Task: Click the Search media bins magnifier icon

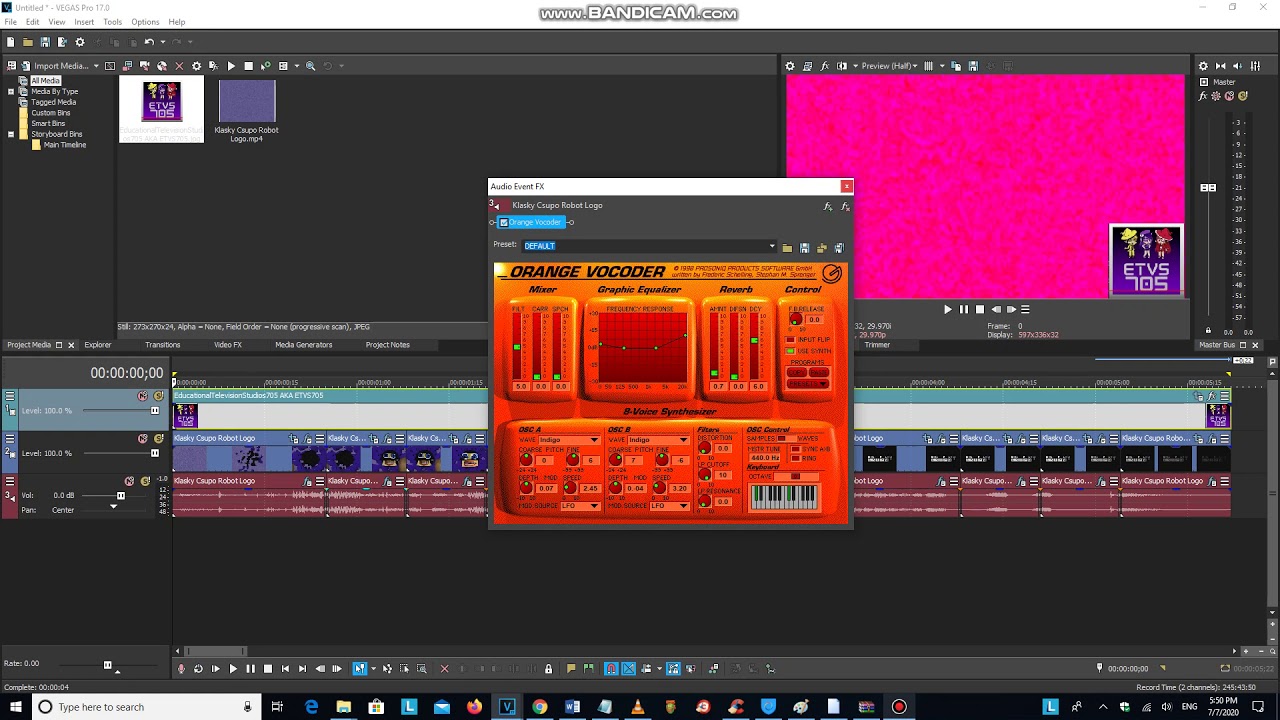Action: [x=310, y=66]
